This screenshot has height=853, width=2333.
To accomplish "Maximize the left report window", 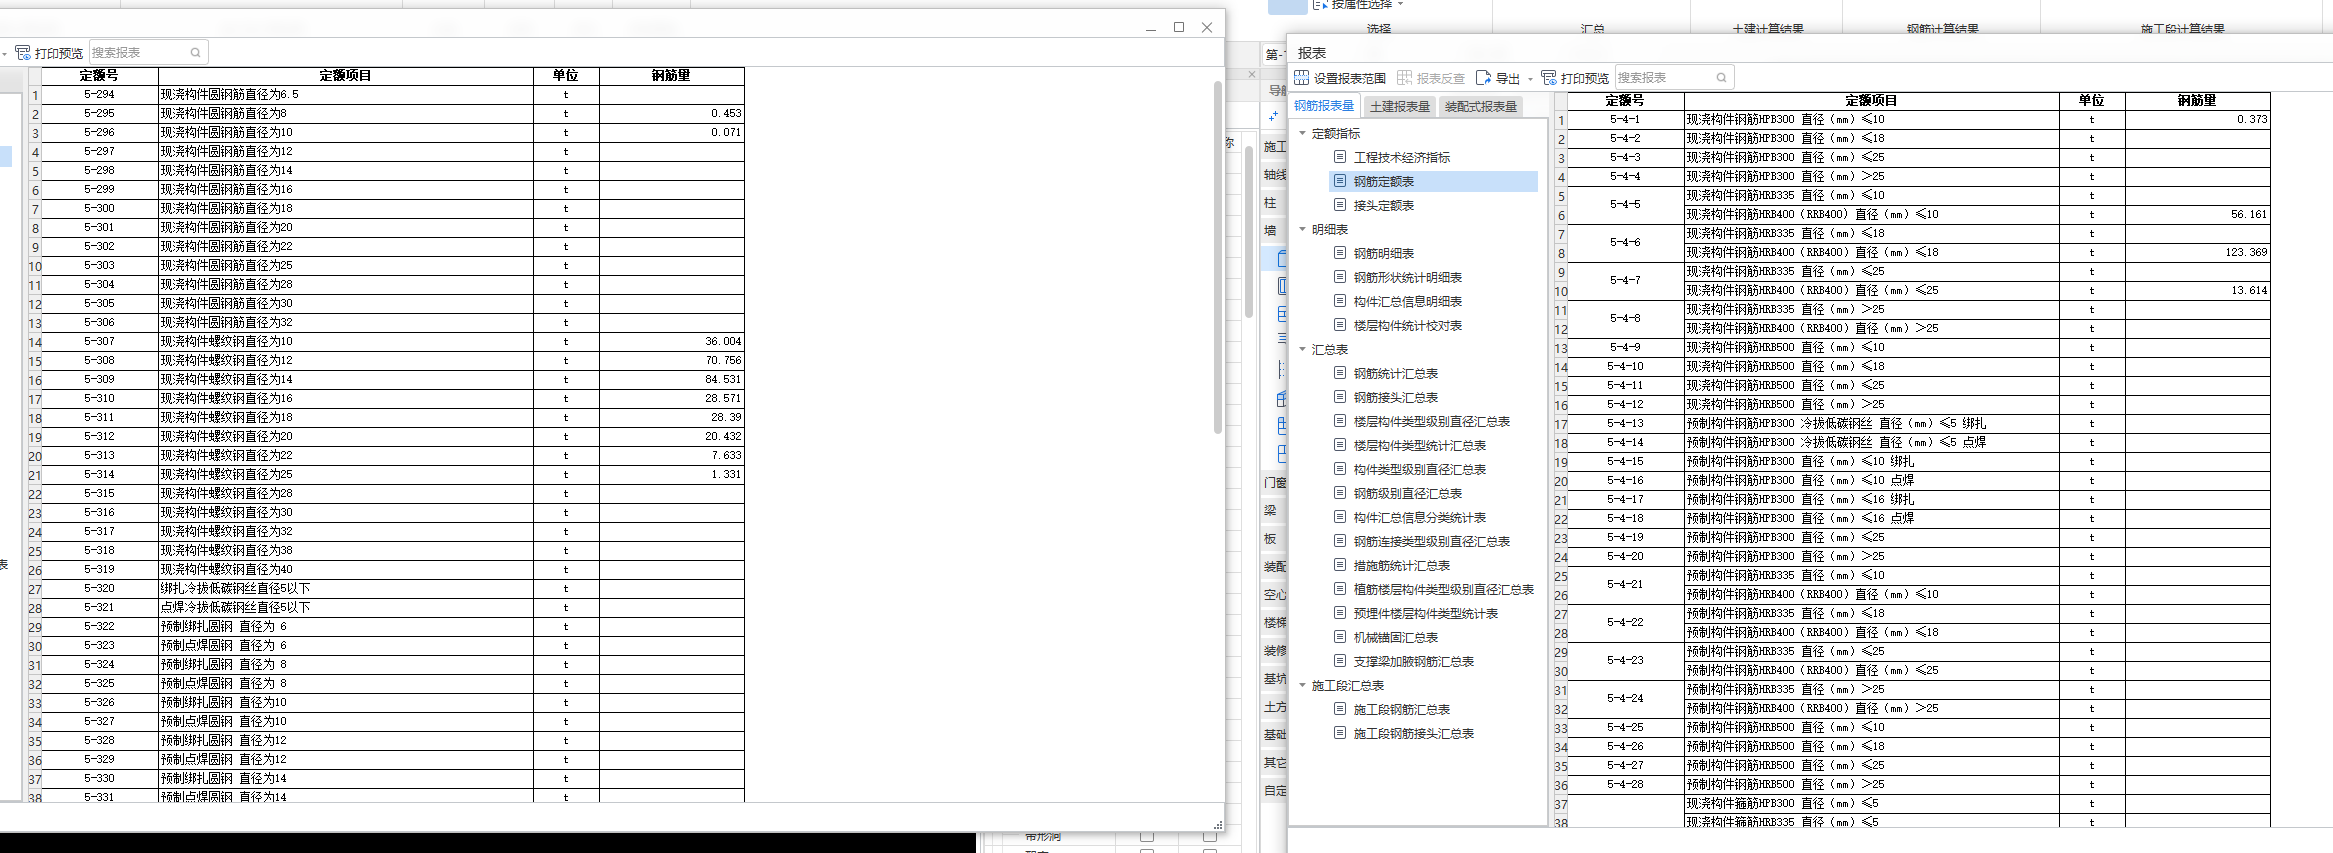I will (x=1179, y=27).
